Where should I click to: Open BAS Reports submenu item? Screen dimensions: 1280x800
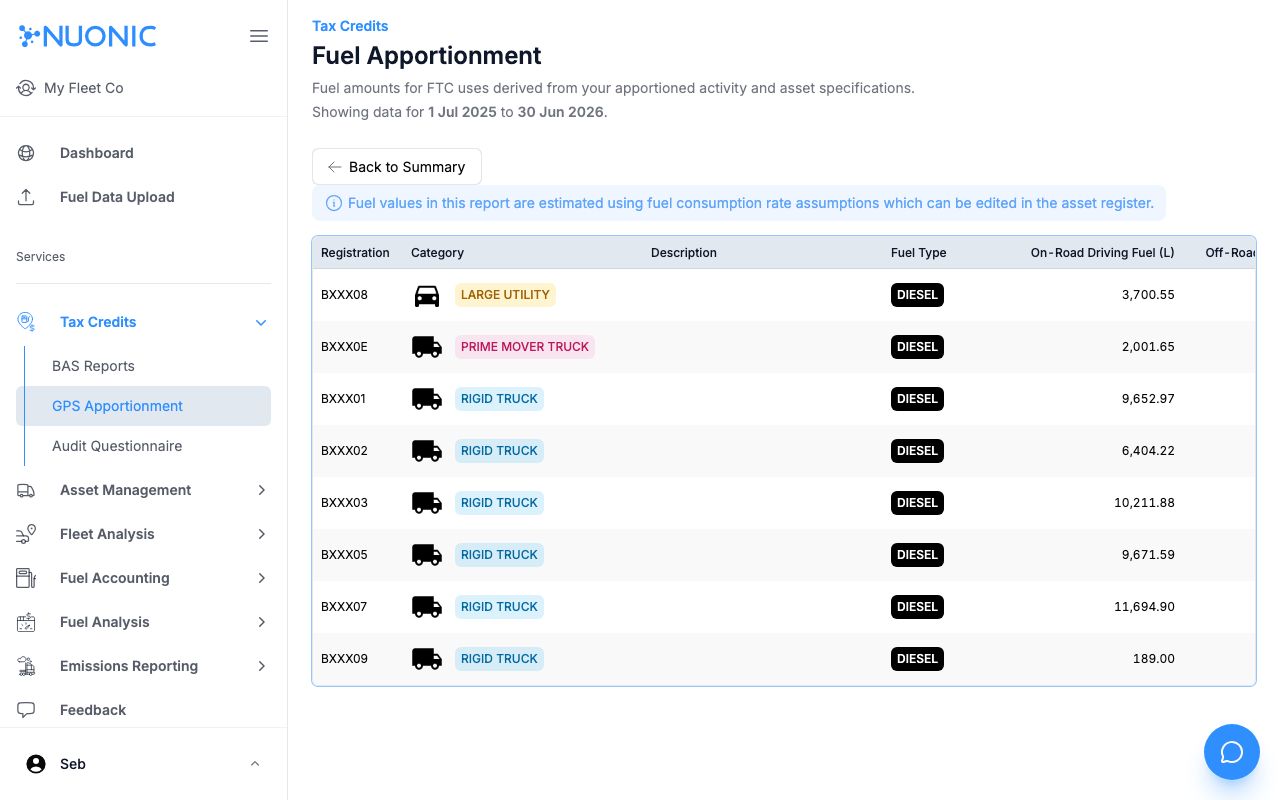pyautogui.click(x=143, y=366)
